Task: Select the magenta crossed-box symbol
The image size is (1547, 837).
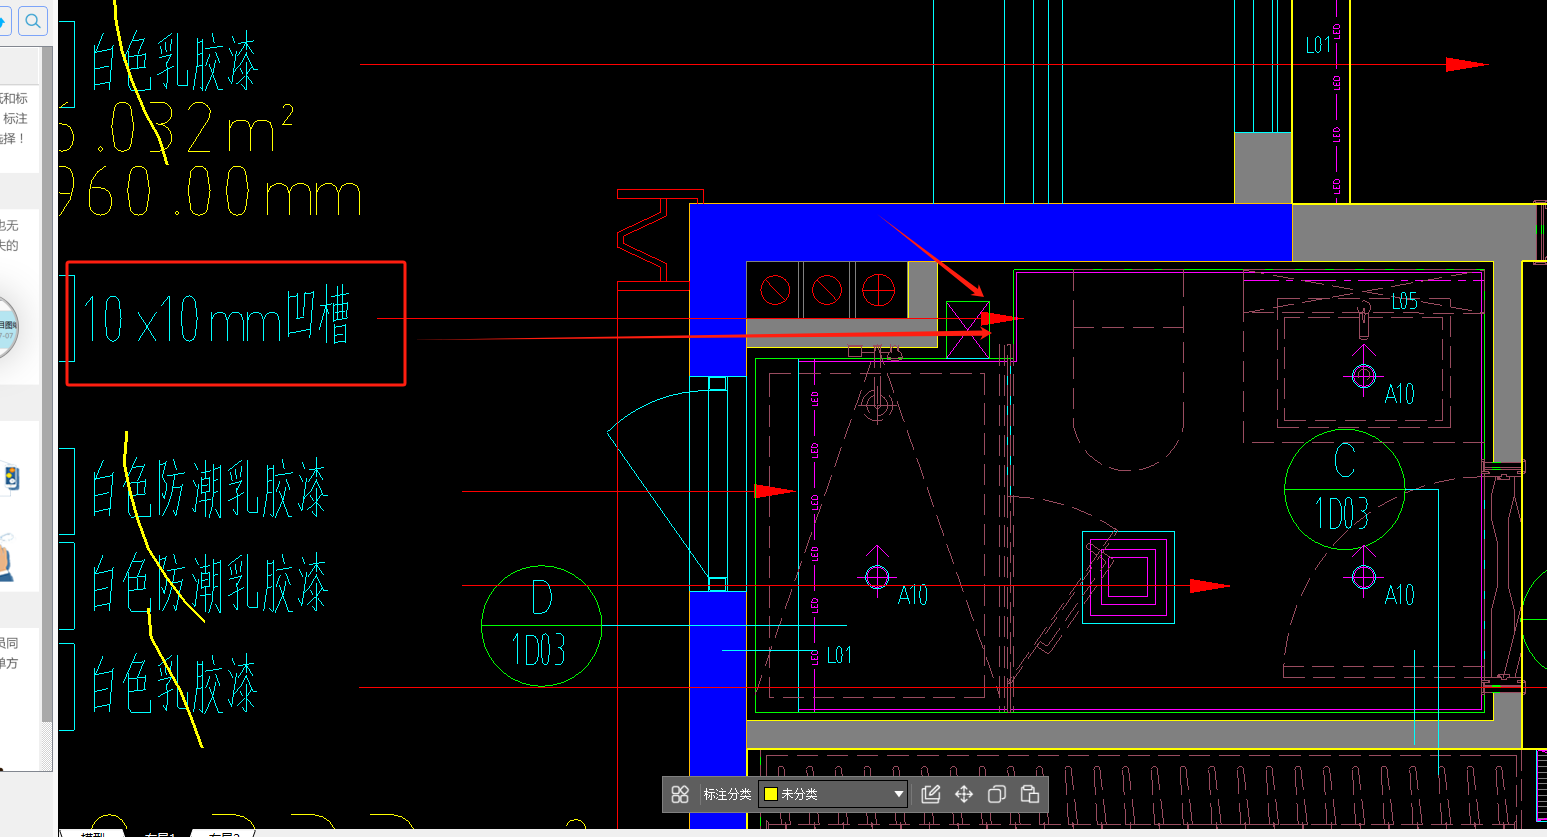Action: click(x=968, y=329)
